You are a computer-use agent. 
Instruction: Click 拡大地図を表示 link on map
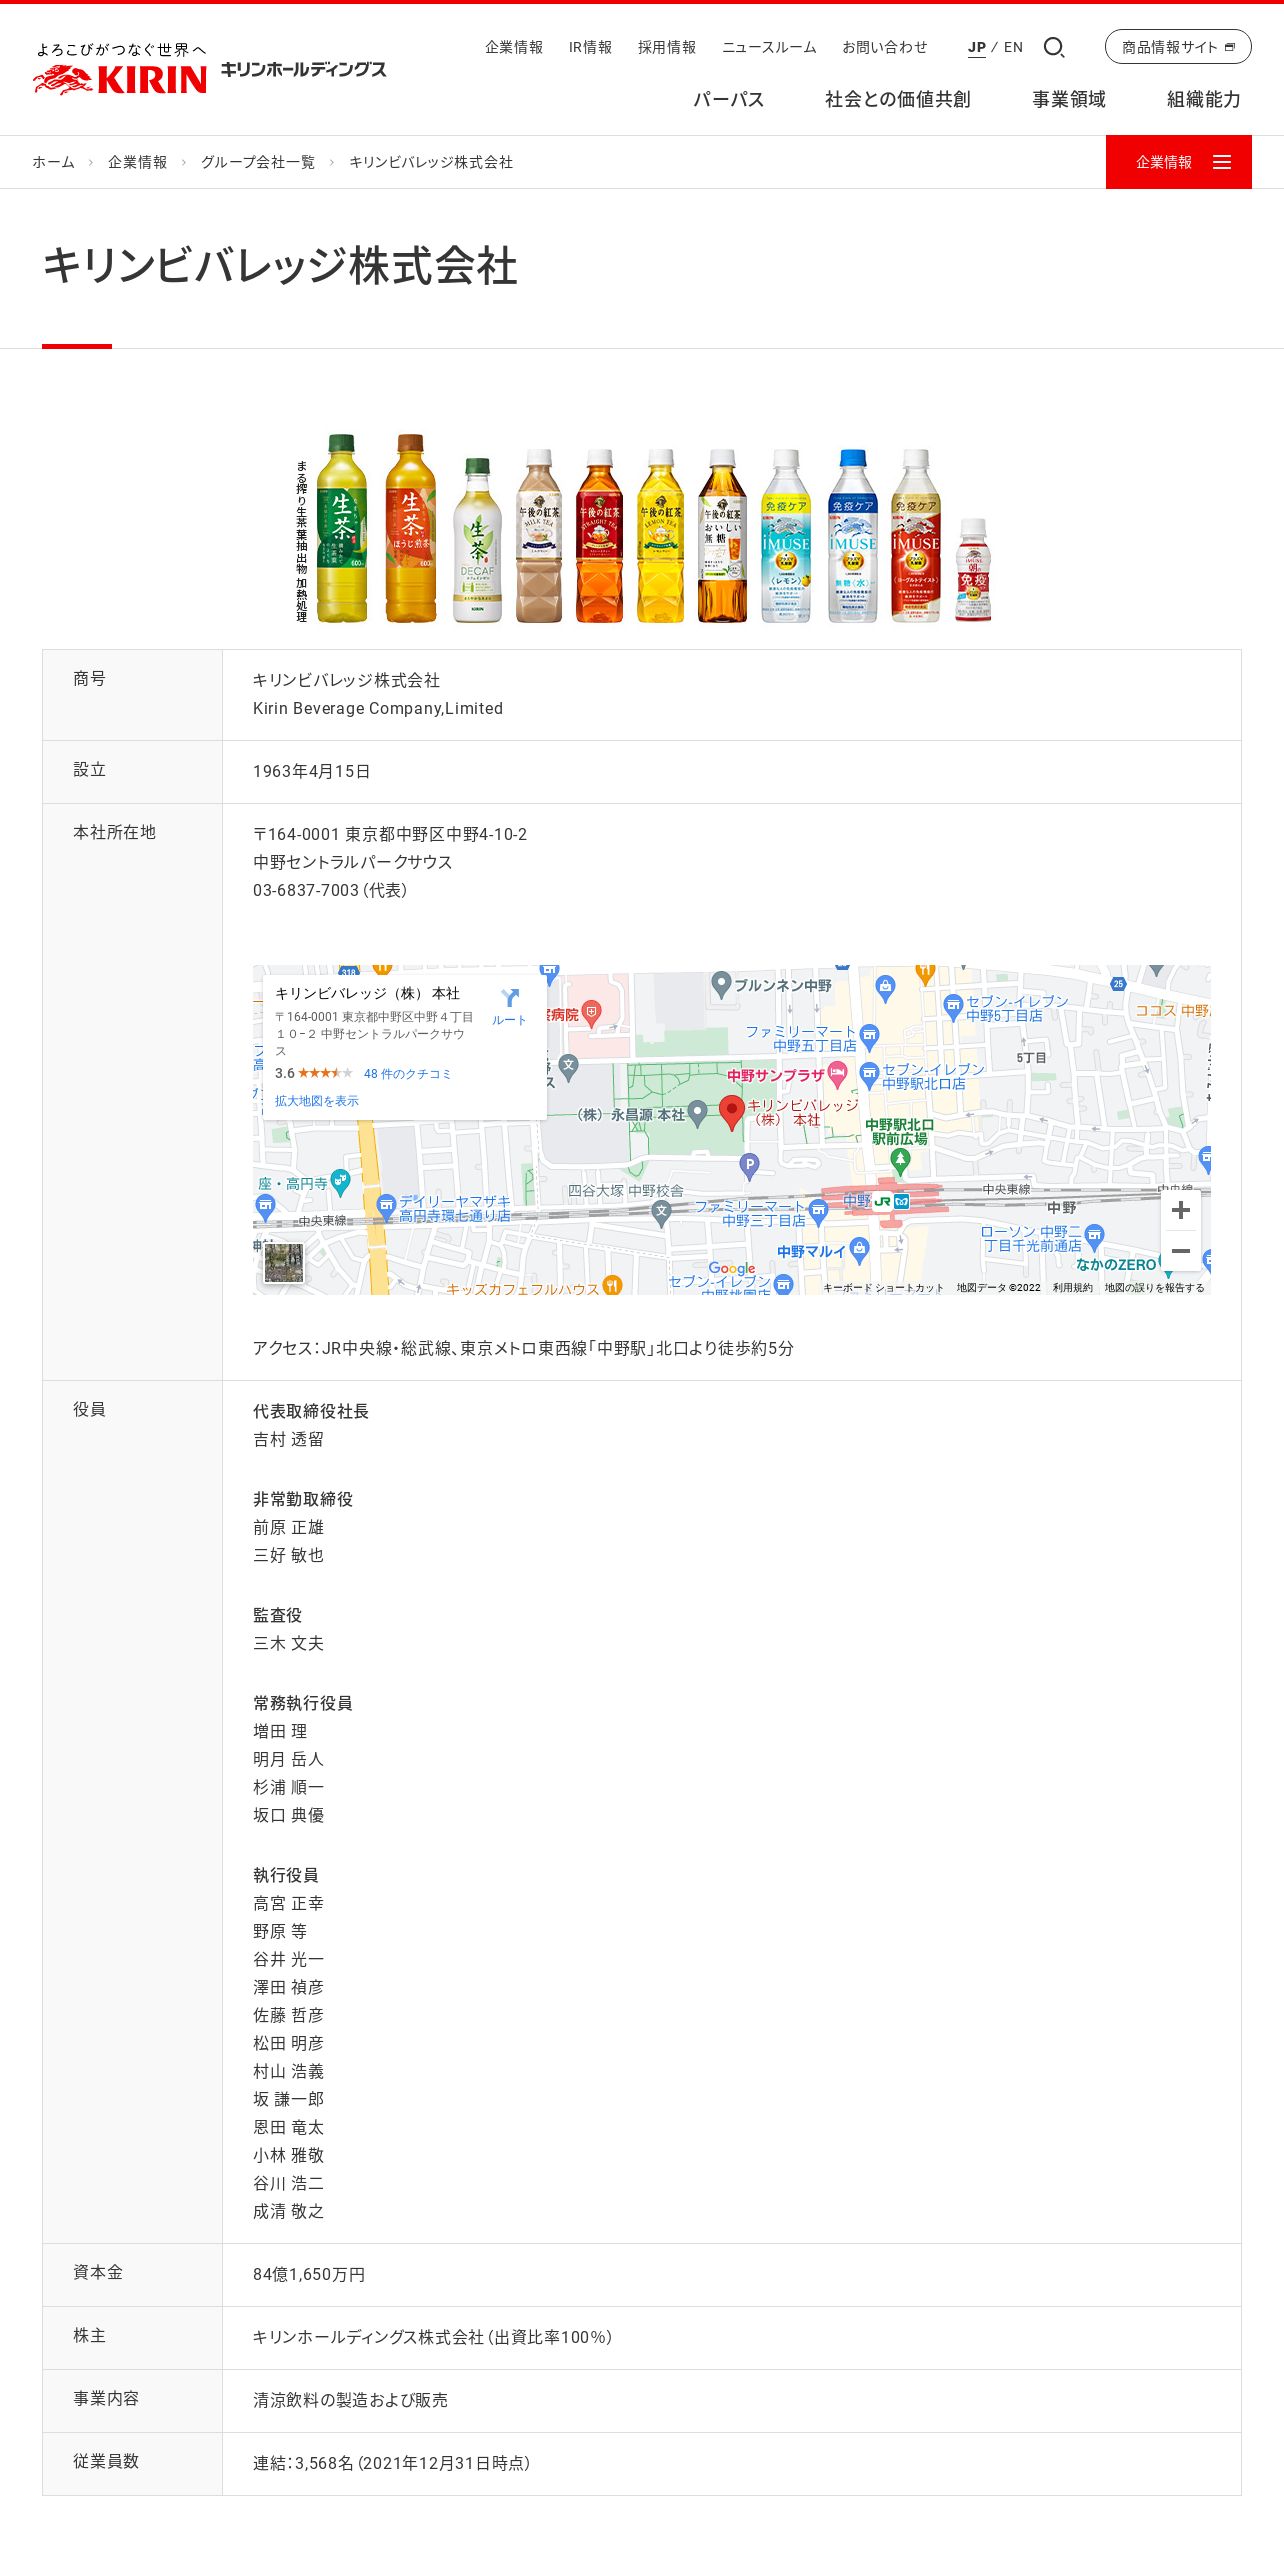coord(316,1100)
